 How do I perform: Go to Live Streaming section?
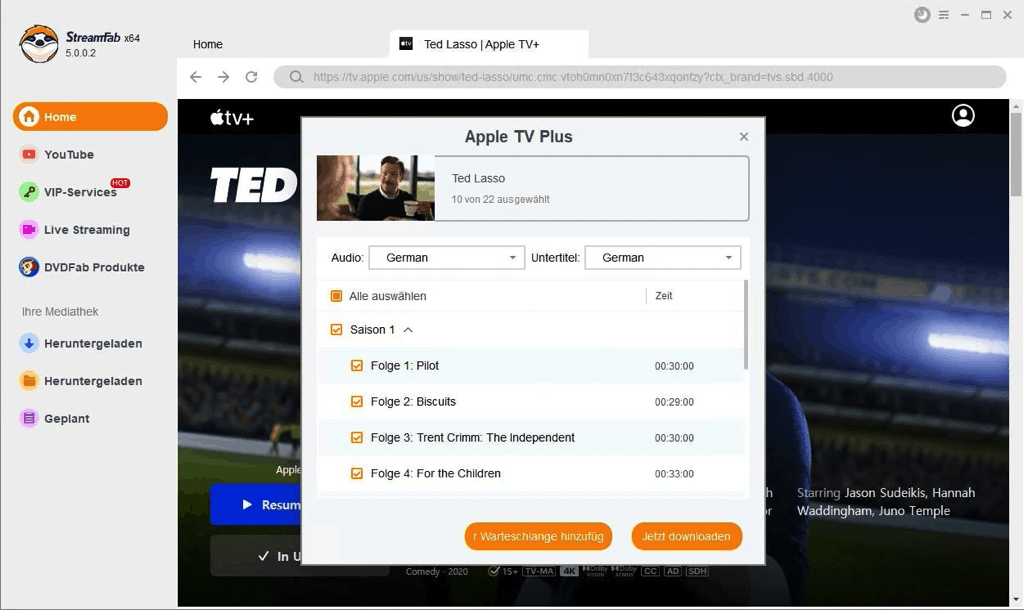point(86,230)
